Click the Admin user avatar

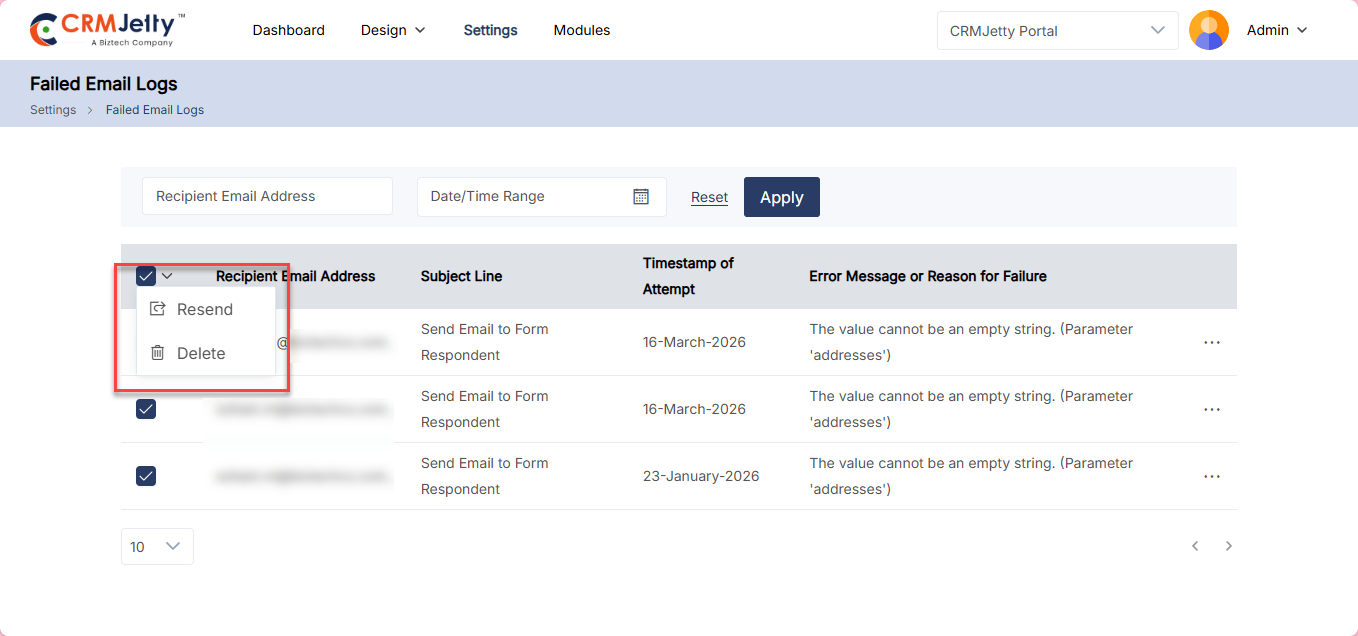pos(1208,30)
